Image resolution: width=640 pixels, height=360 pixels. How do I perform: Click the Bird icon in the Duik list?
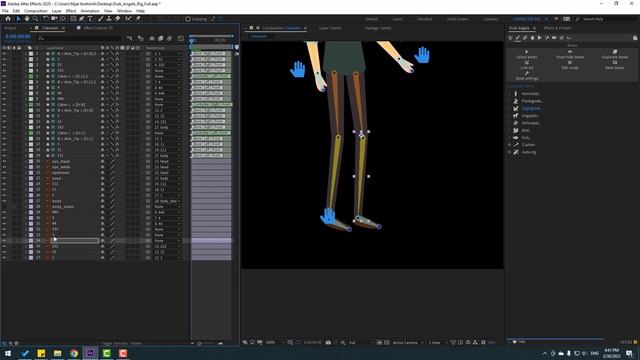(x=516, y=130)
